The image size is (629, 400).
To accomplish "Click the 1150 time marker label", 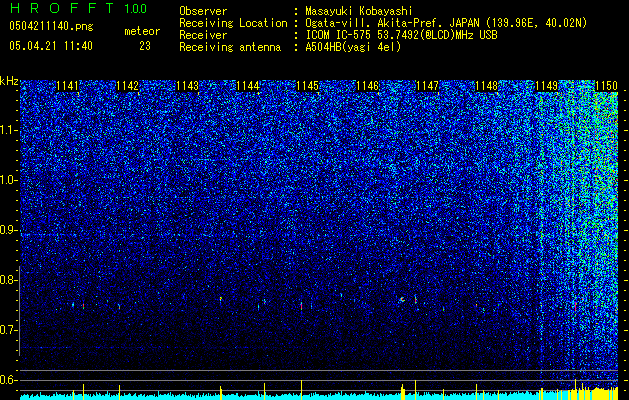I will pyautogui.click(x=606, y=86).
